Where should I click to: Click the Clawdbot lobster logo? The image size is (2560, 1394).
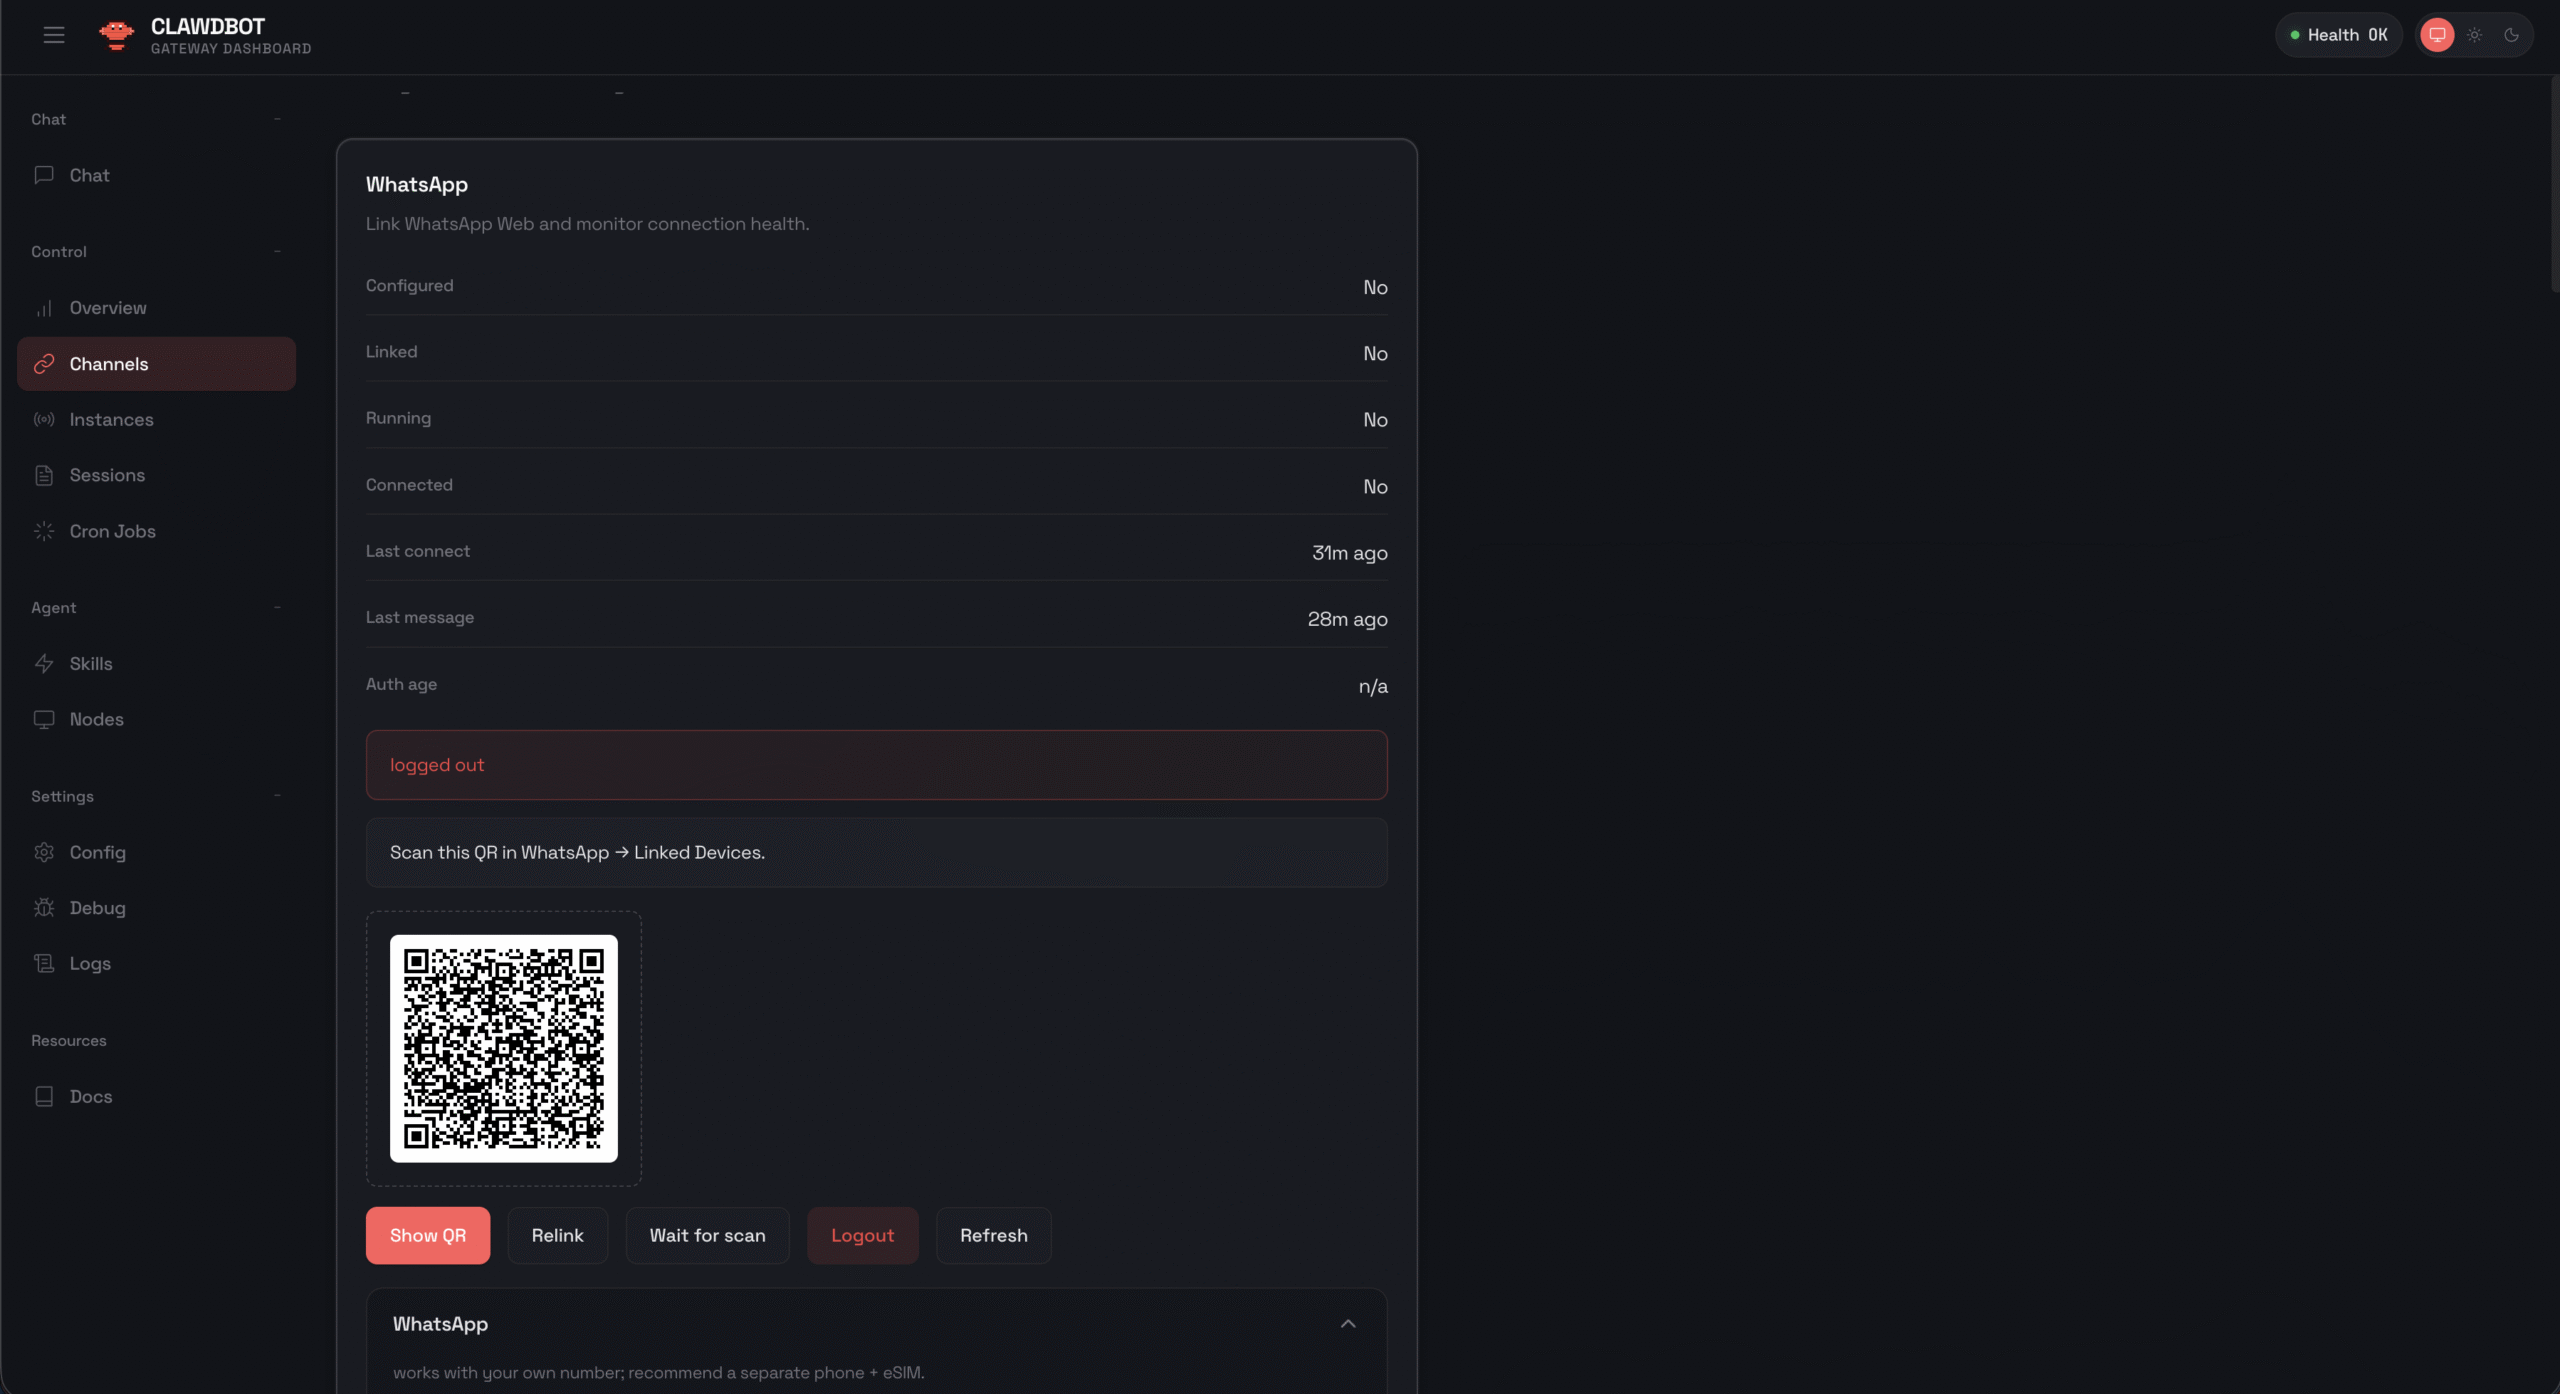pos(117,35)
